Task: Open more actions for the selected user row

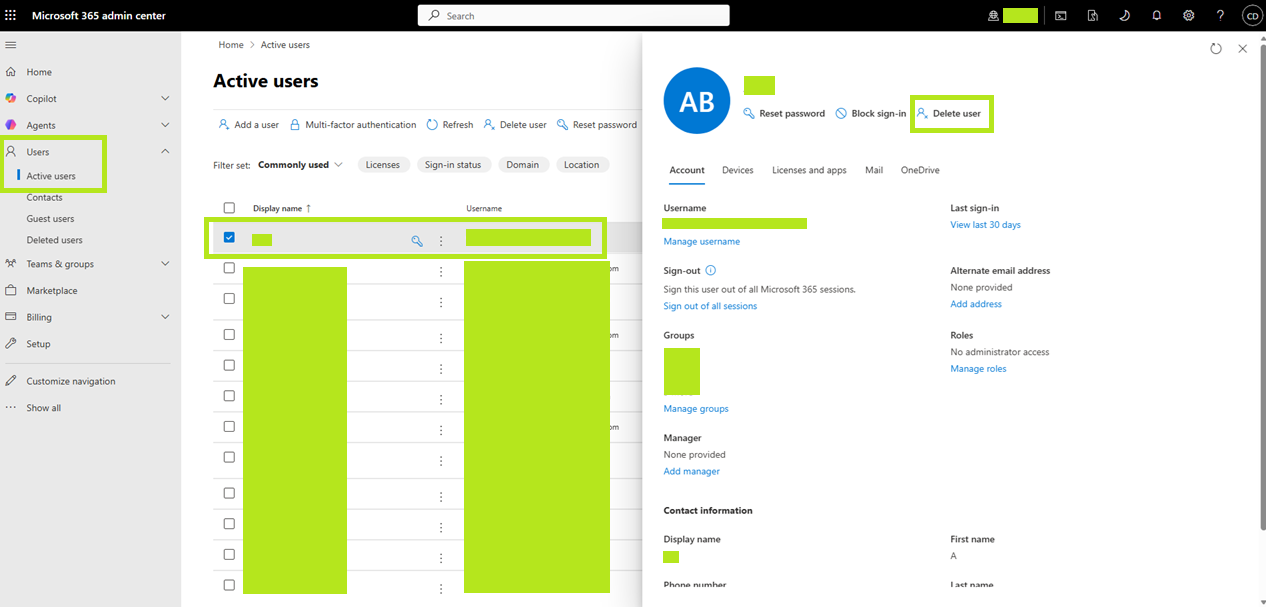Action: (x=441, y=241)
